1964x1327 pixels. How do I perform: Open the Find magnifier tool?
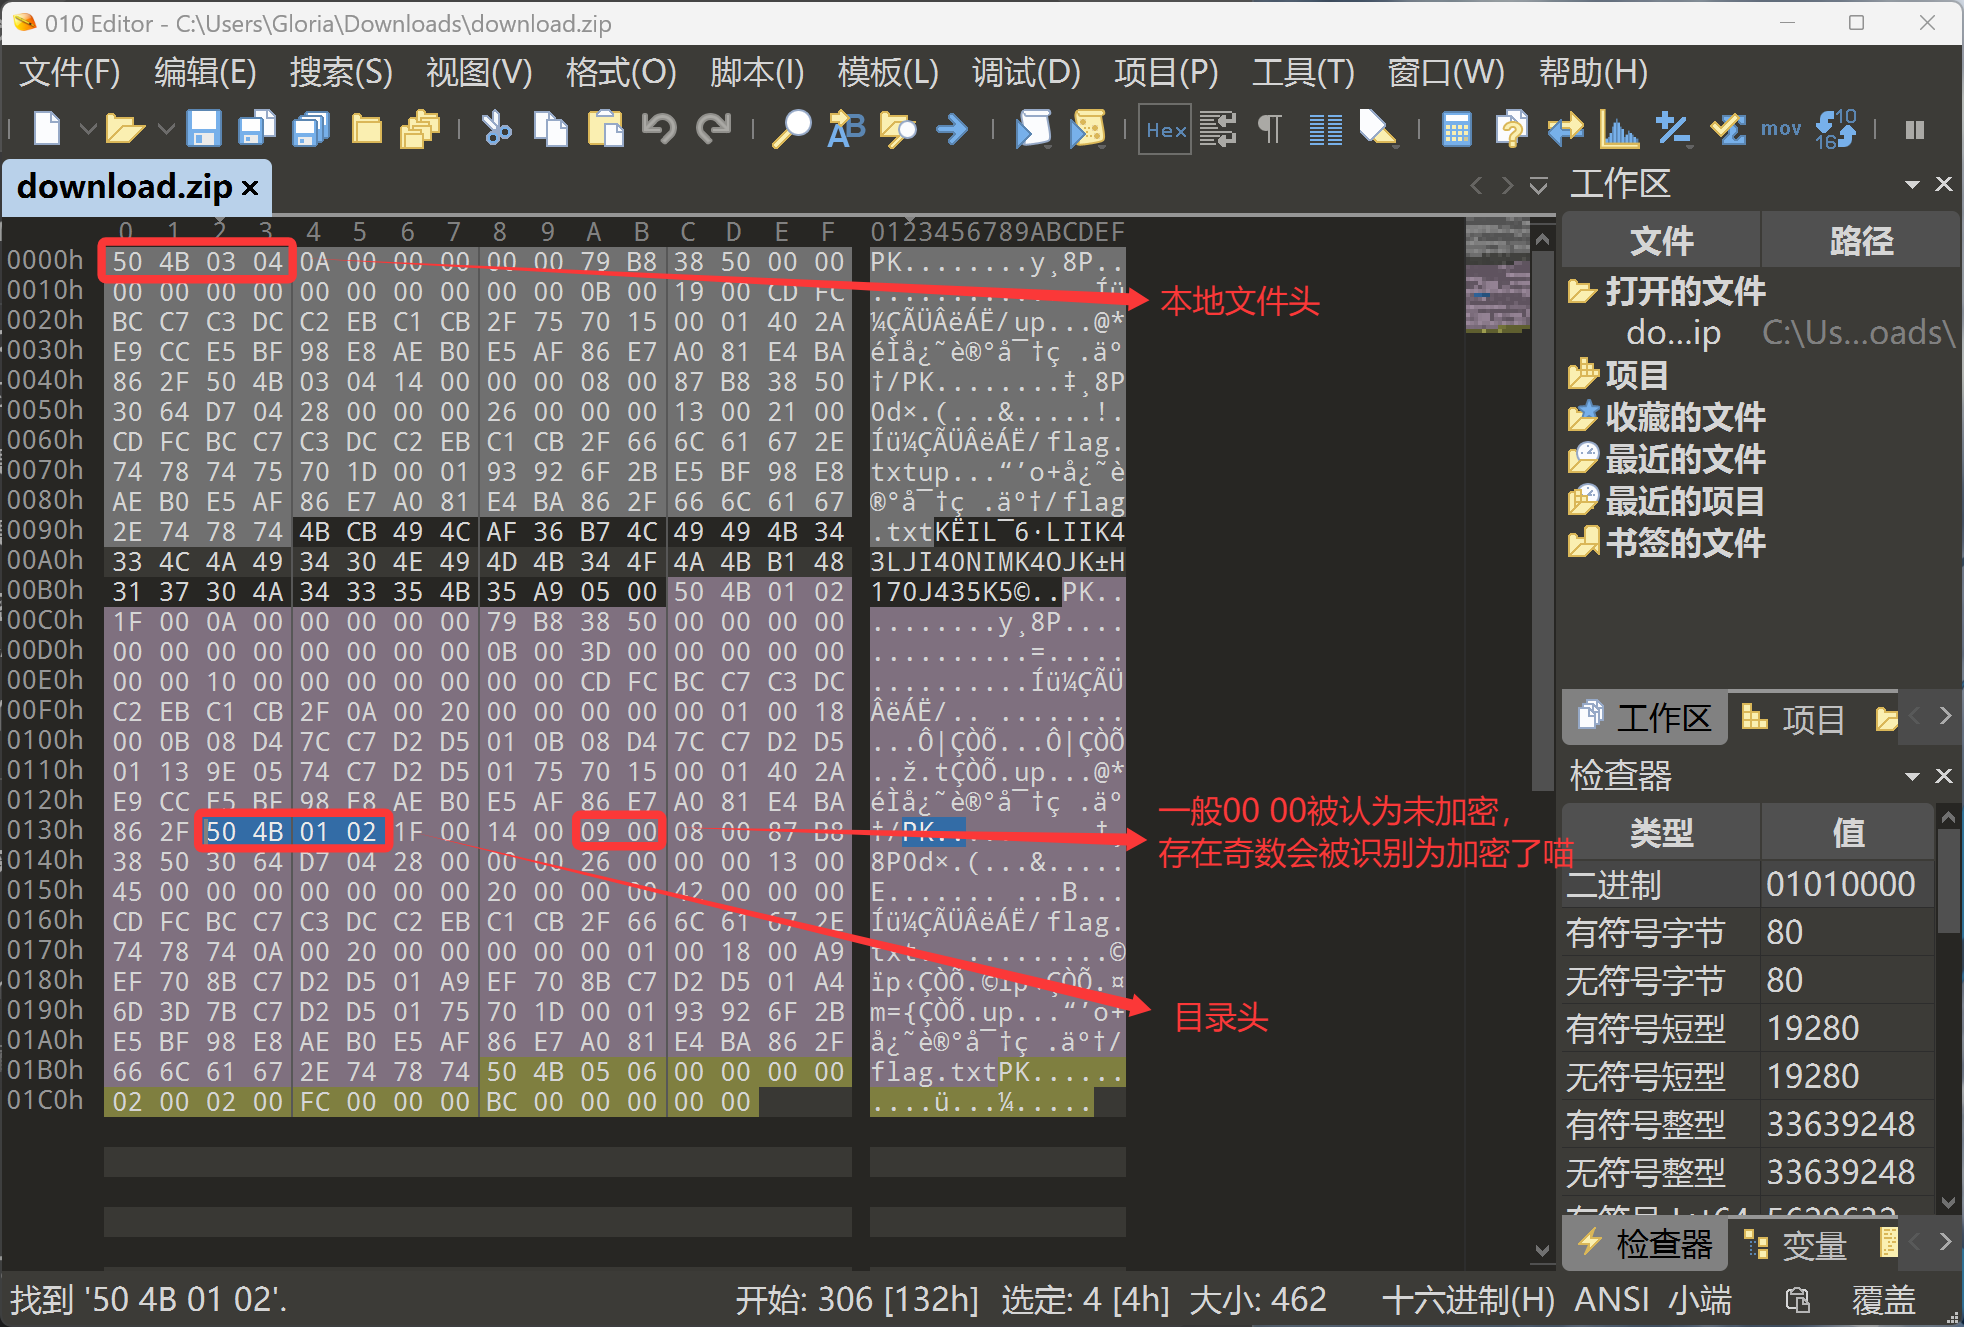pos(791,129)
